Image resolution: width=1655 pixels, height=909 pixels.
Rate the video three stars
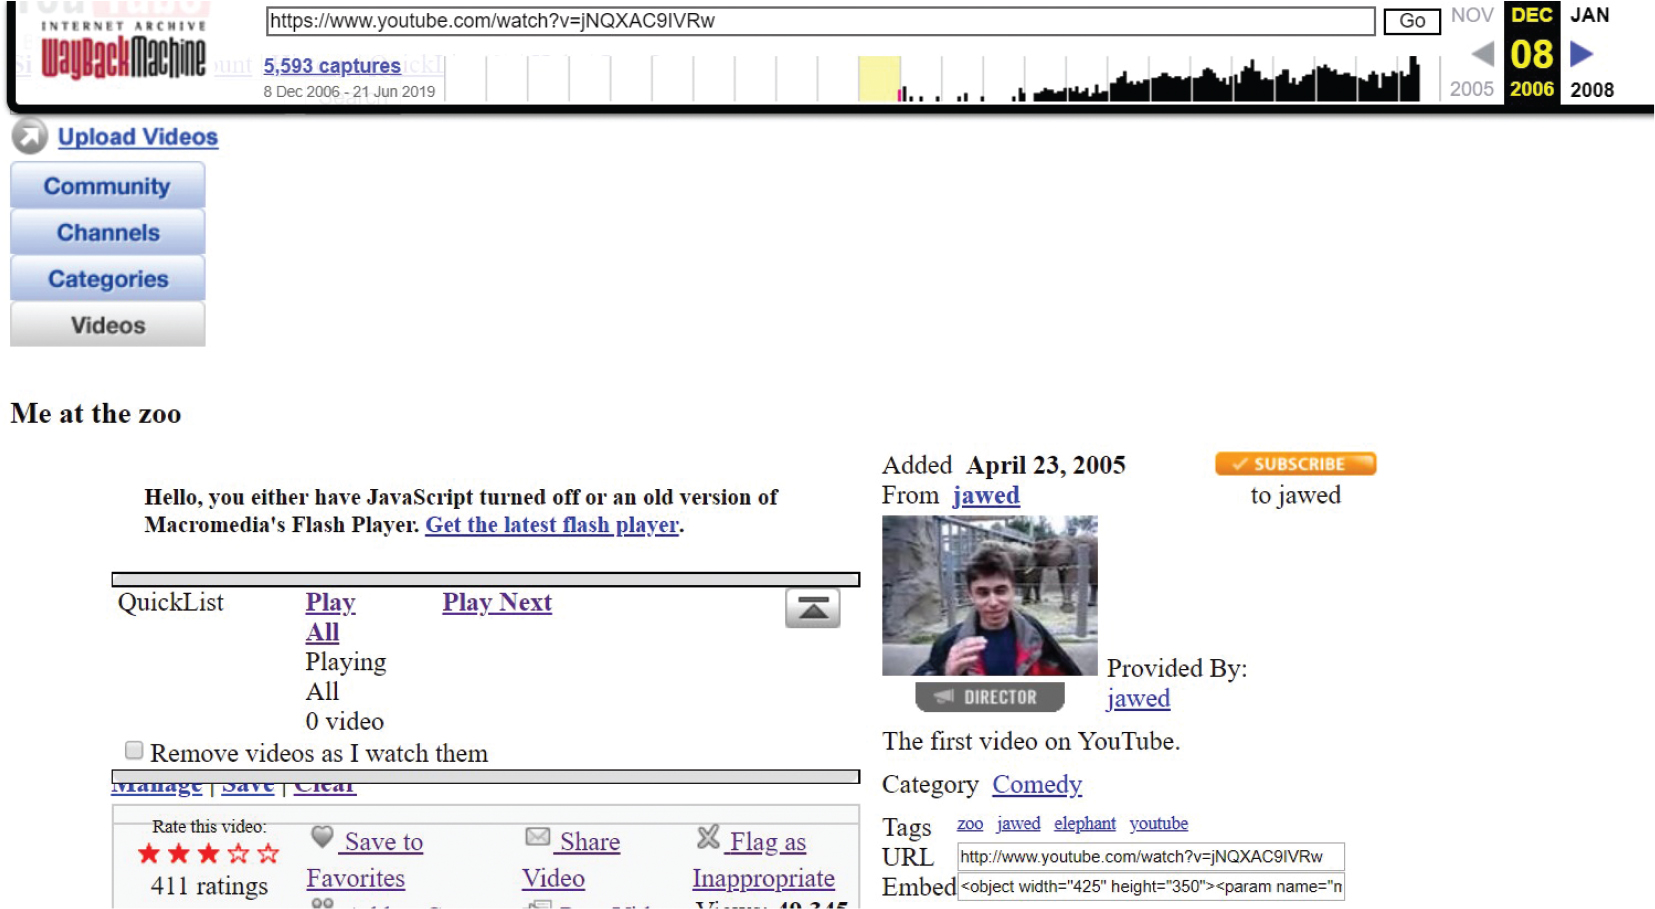209,853
